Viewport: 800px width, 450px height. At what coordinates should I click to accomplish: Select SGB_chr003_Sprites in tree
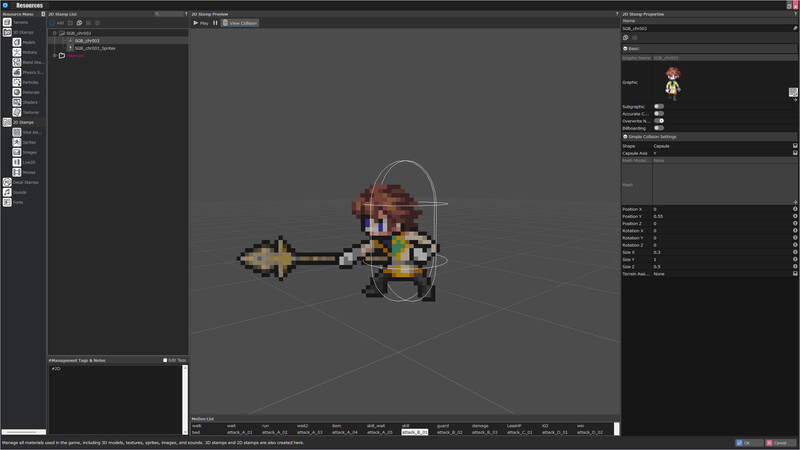[95, 48]
